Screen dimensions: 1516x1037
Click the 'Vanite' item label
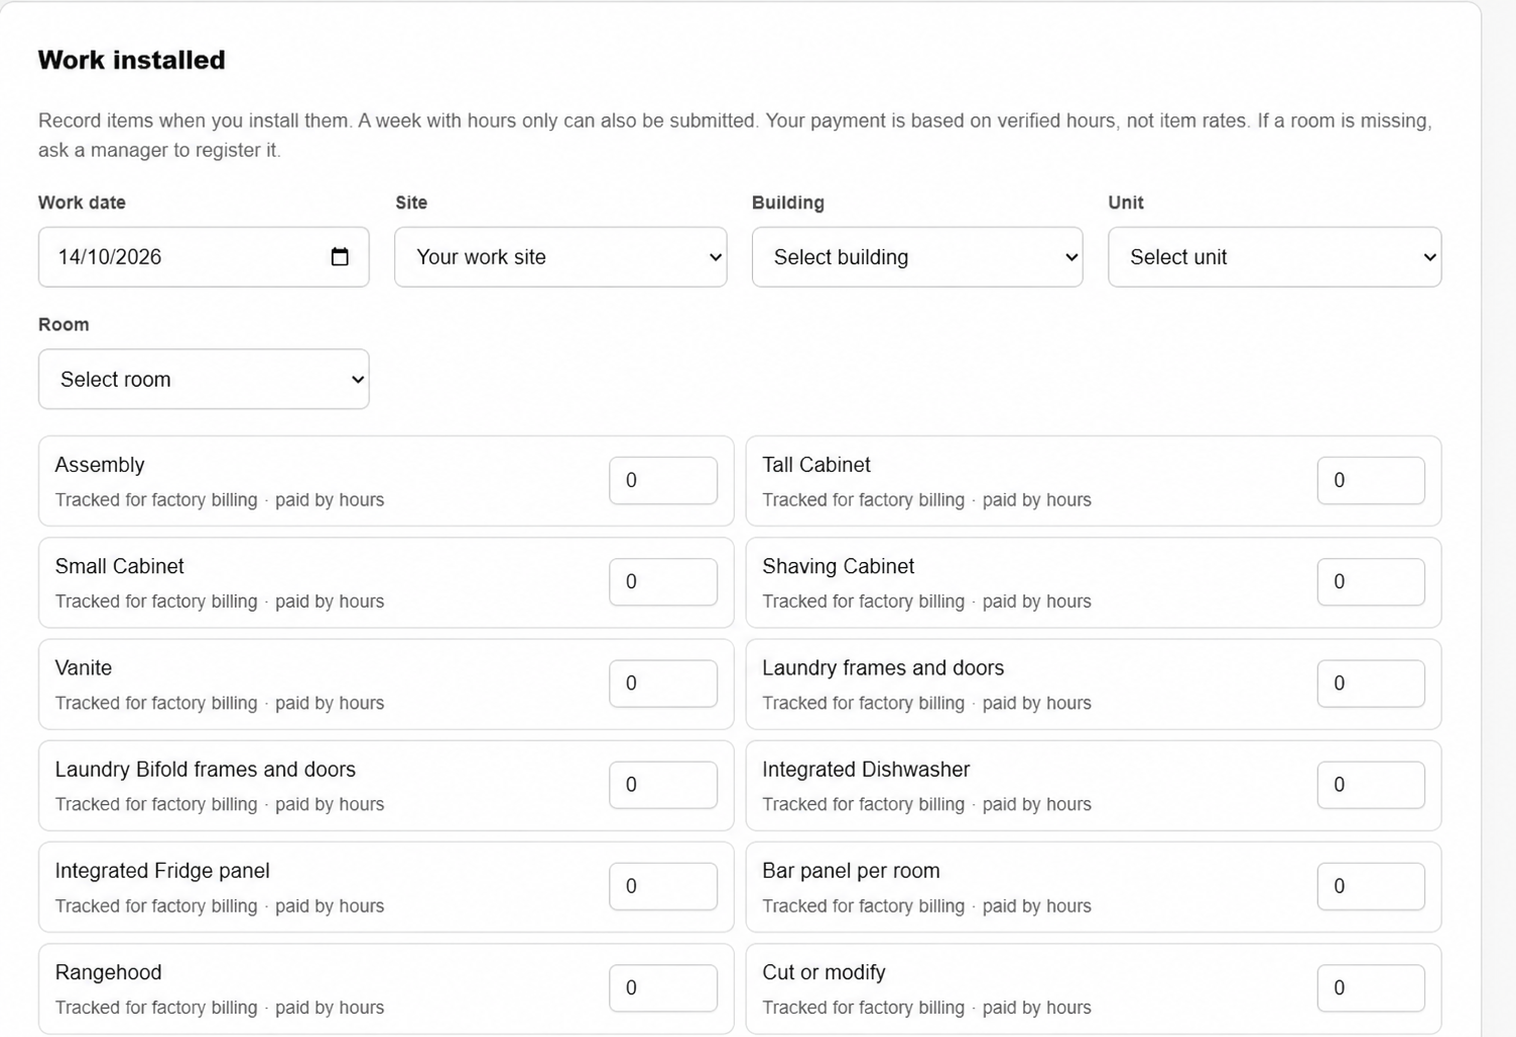pyautogui.click(x=83, y=668)
